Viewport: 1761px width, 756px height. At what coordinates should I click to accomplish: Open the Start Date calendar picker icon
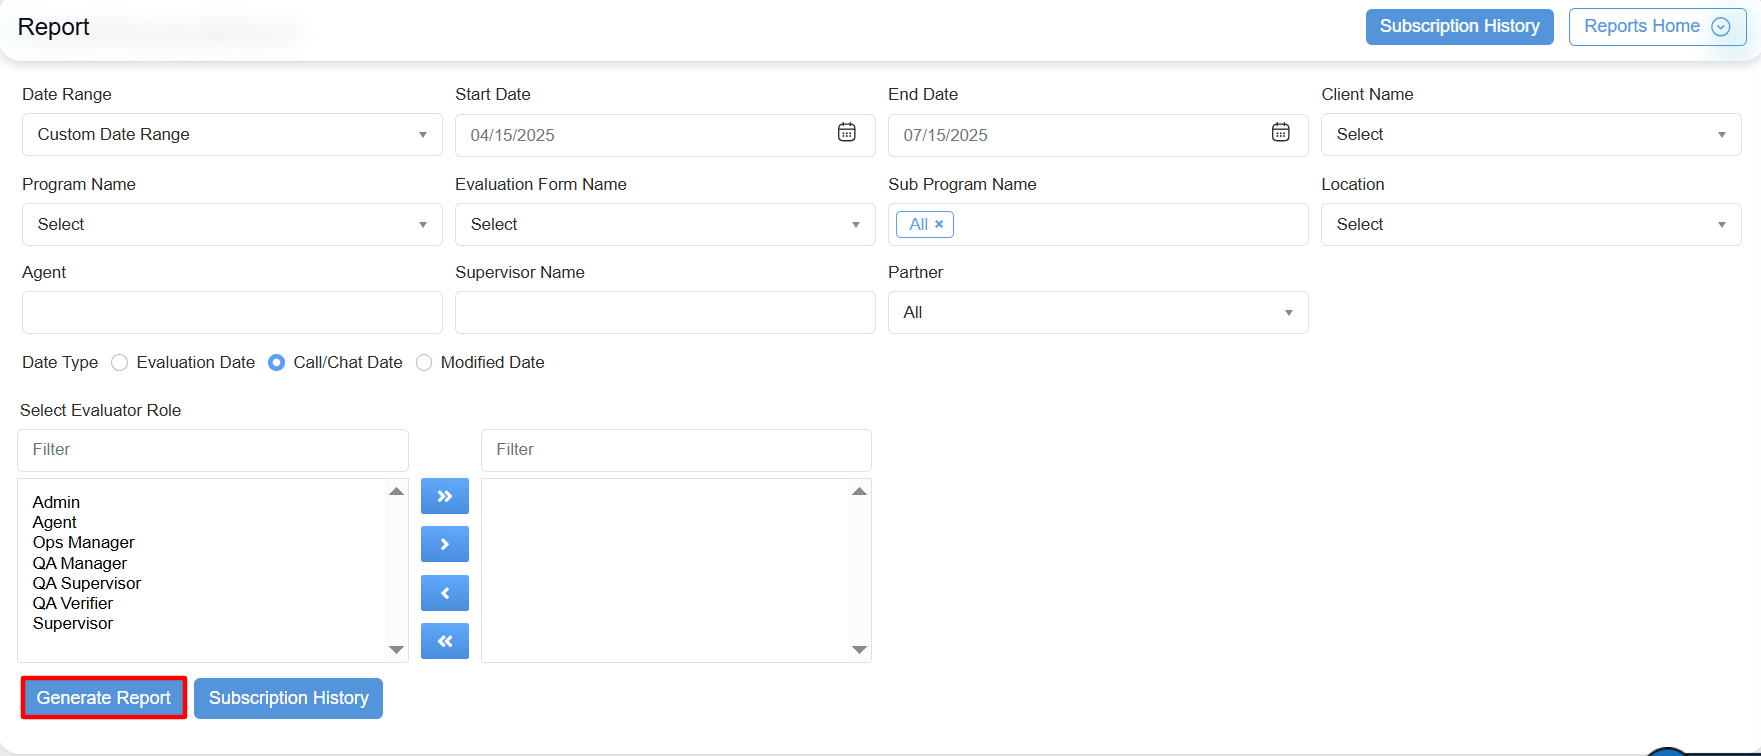point(846,133)
